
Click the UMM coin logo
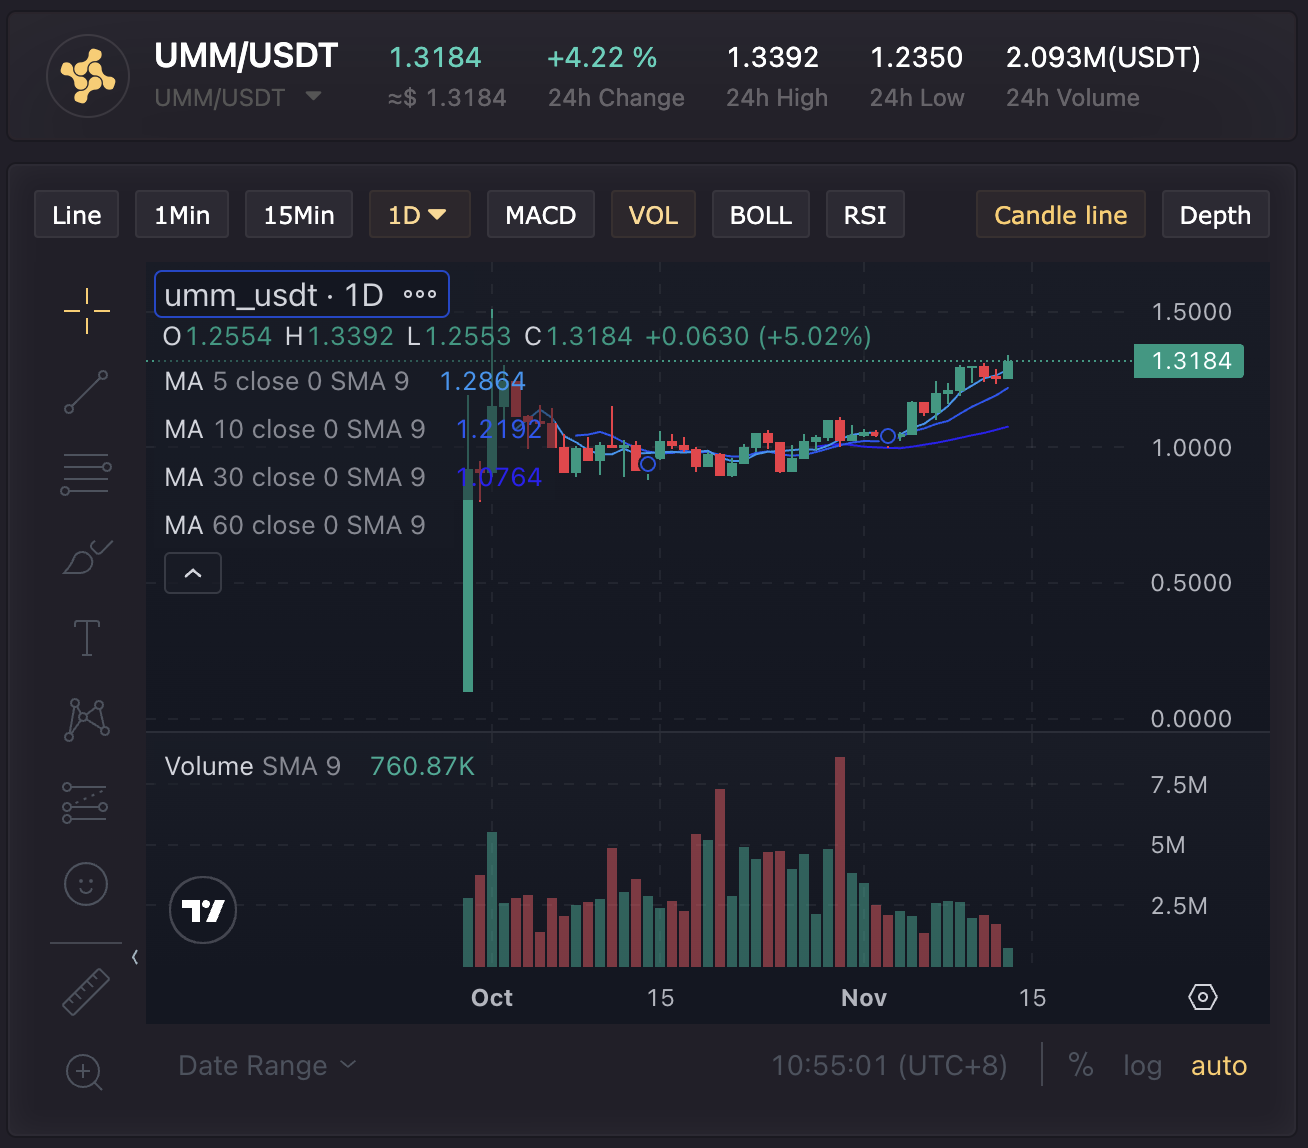[88, 76]
